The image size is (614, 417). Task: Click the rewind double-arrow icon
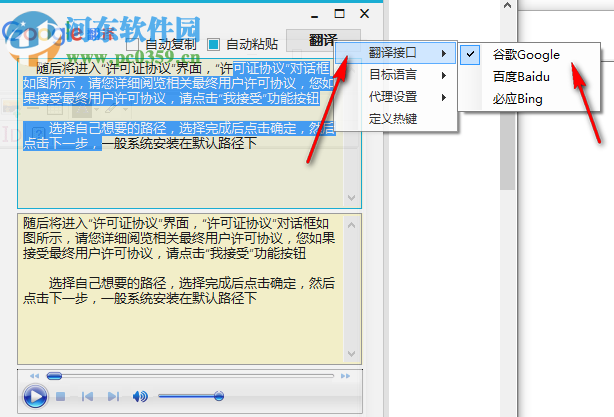pyautogui.click(x=34, y=376)
